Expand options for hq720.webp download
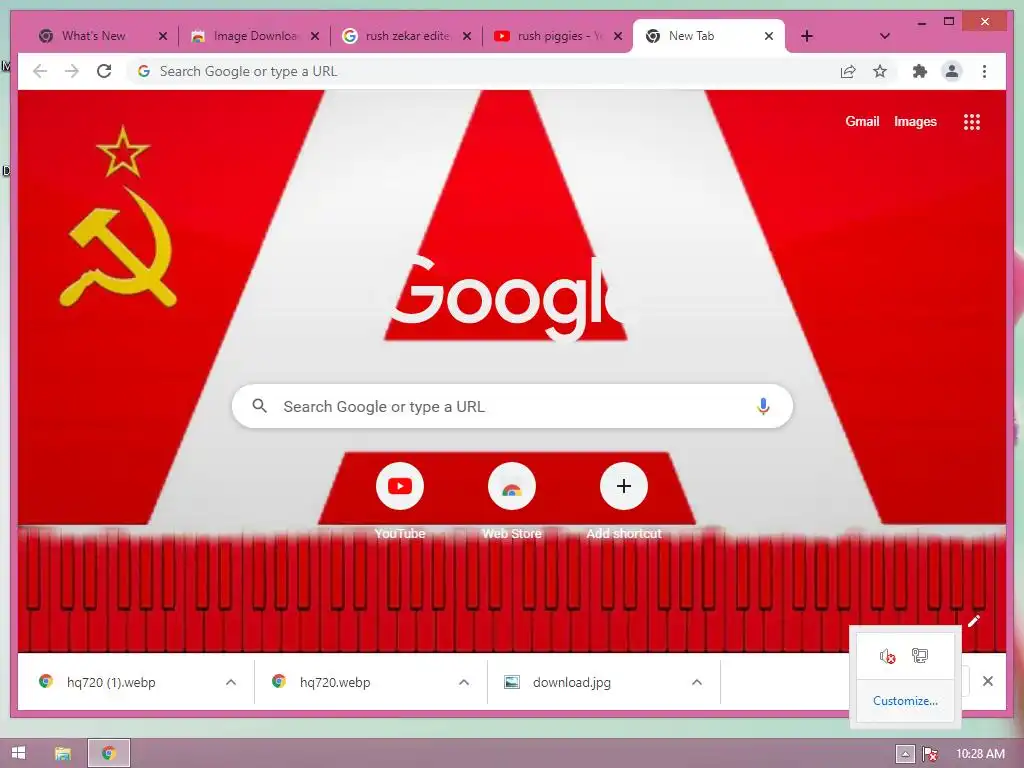Image resolution: width=1024 pixels, height=768 pixels. pyautogui.click(x=464, y=682)
